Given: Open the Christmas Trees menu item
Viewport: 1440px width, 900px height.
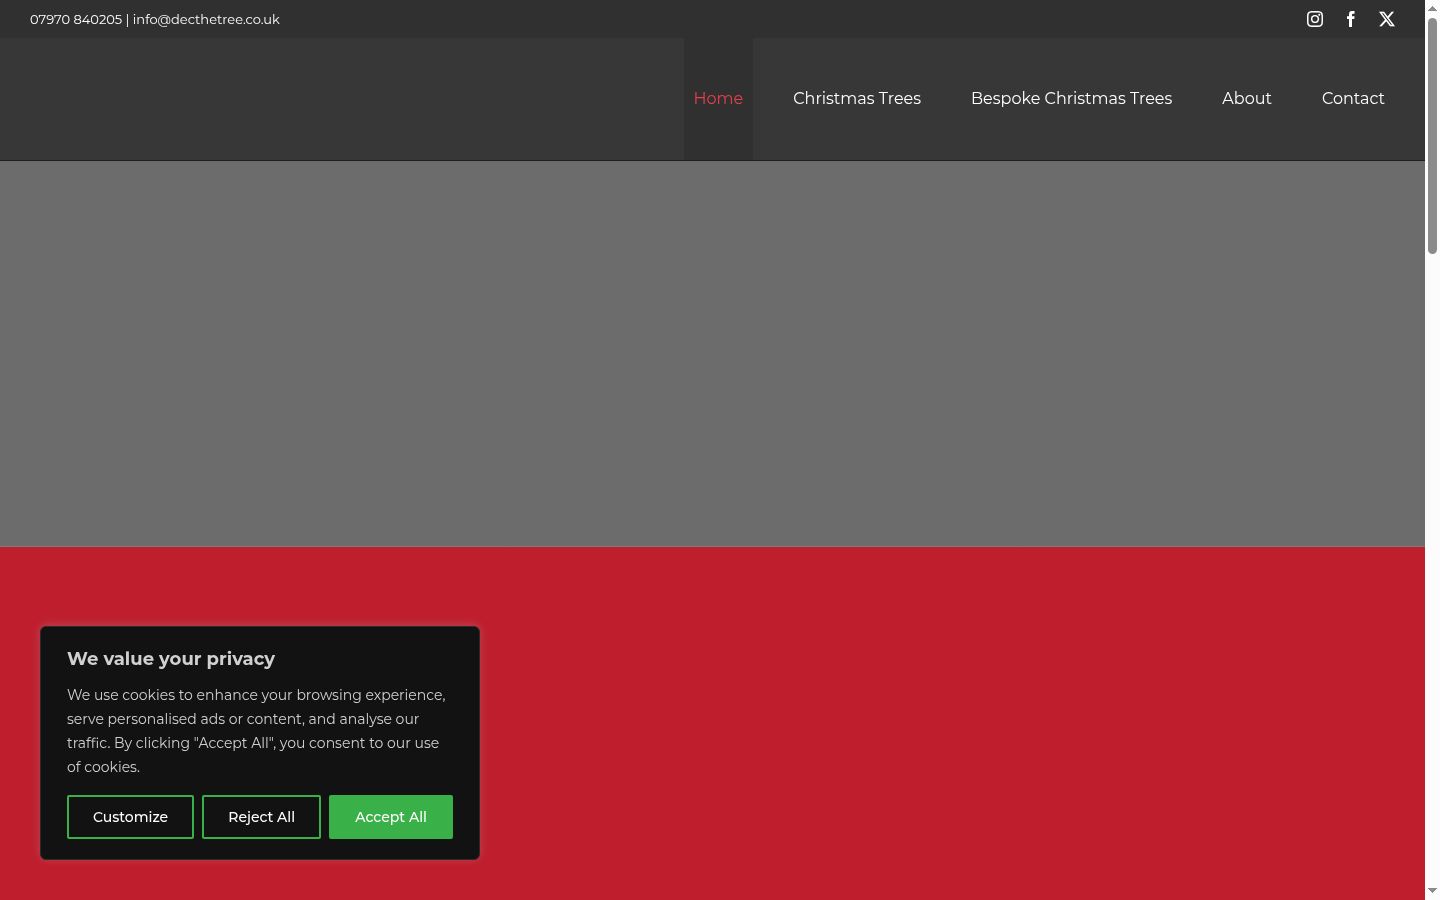Looking at the screenshot, I should [857, 98].
